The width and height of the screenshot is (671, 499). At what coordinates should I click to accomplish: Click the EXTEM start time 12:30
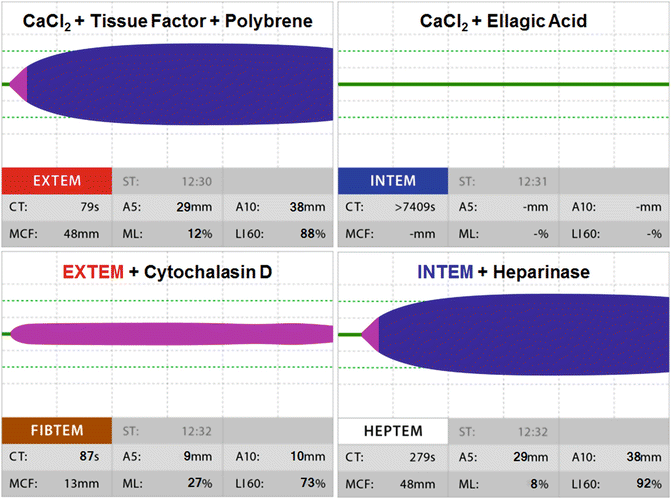[194, 181]
